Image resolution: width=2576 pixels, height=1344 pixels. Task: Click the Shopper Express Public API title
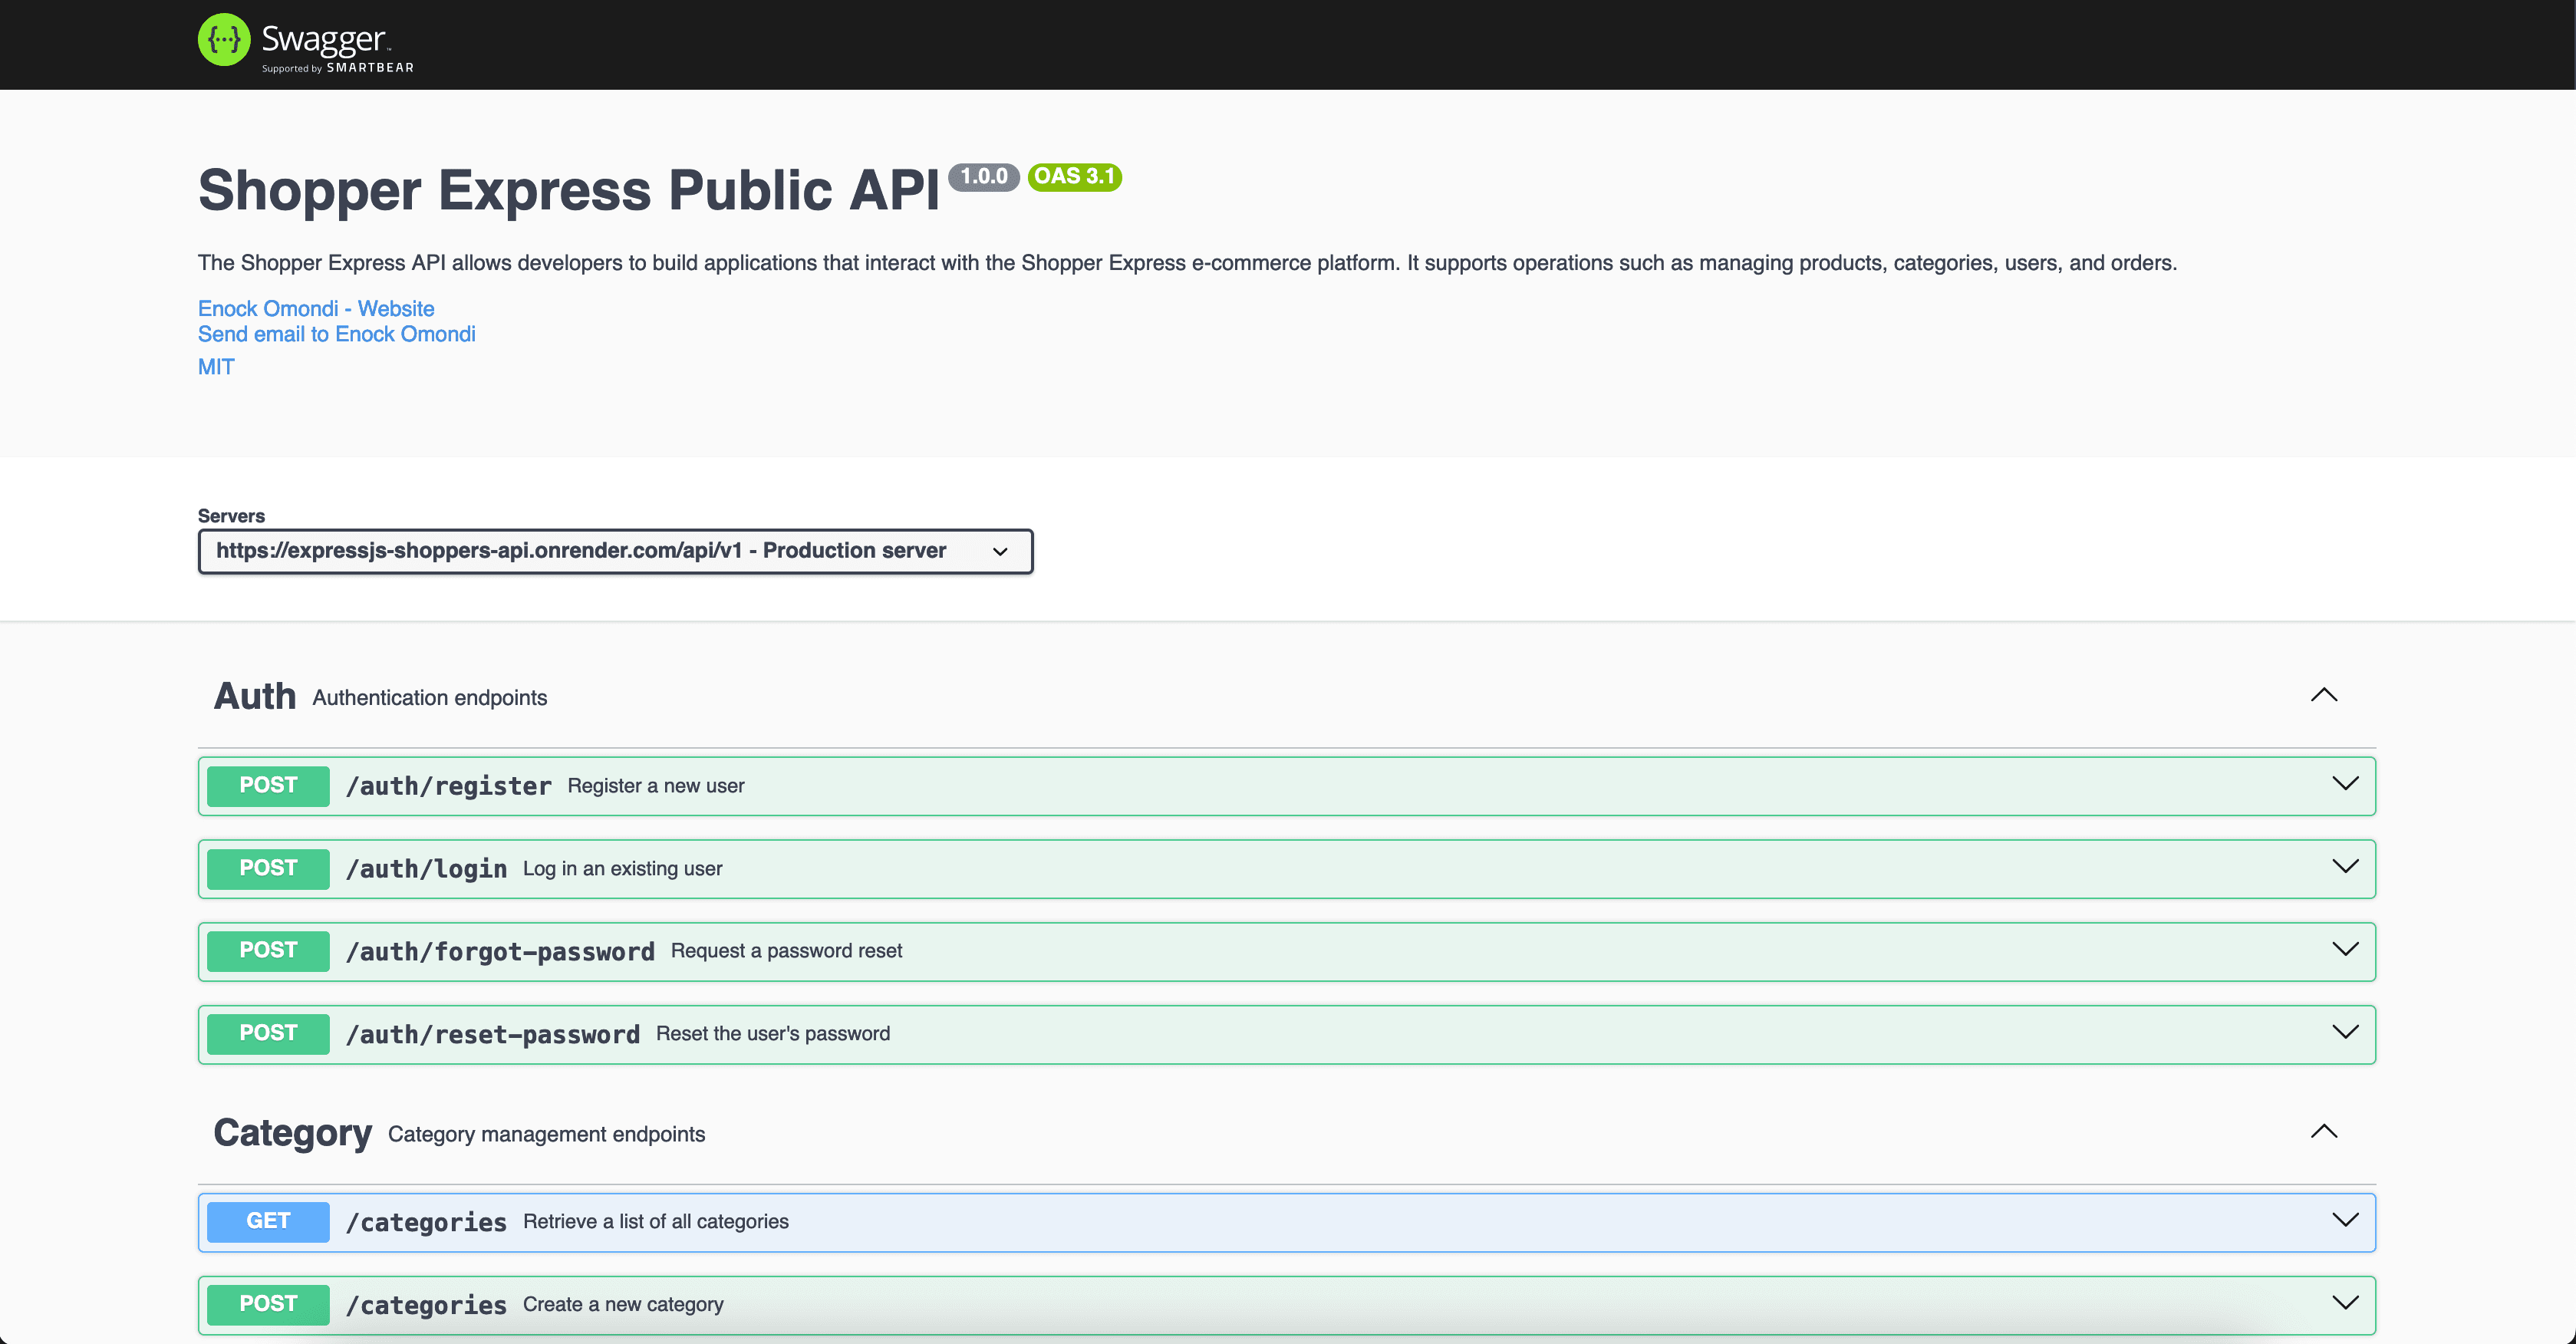coord(569,190)
